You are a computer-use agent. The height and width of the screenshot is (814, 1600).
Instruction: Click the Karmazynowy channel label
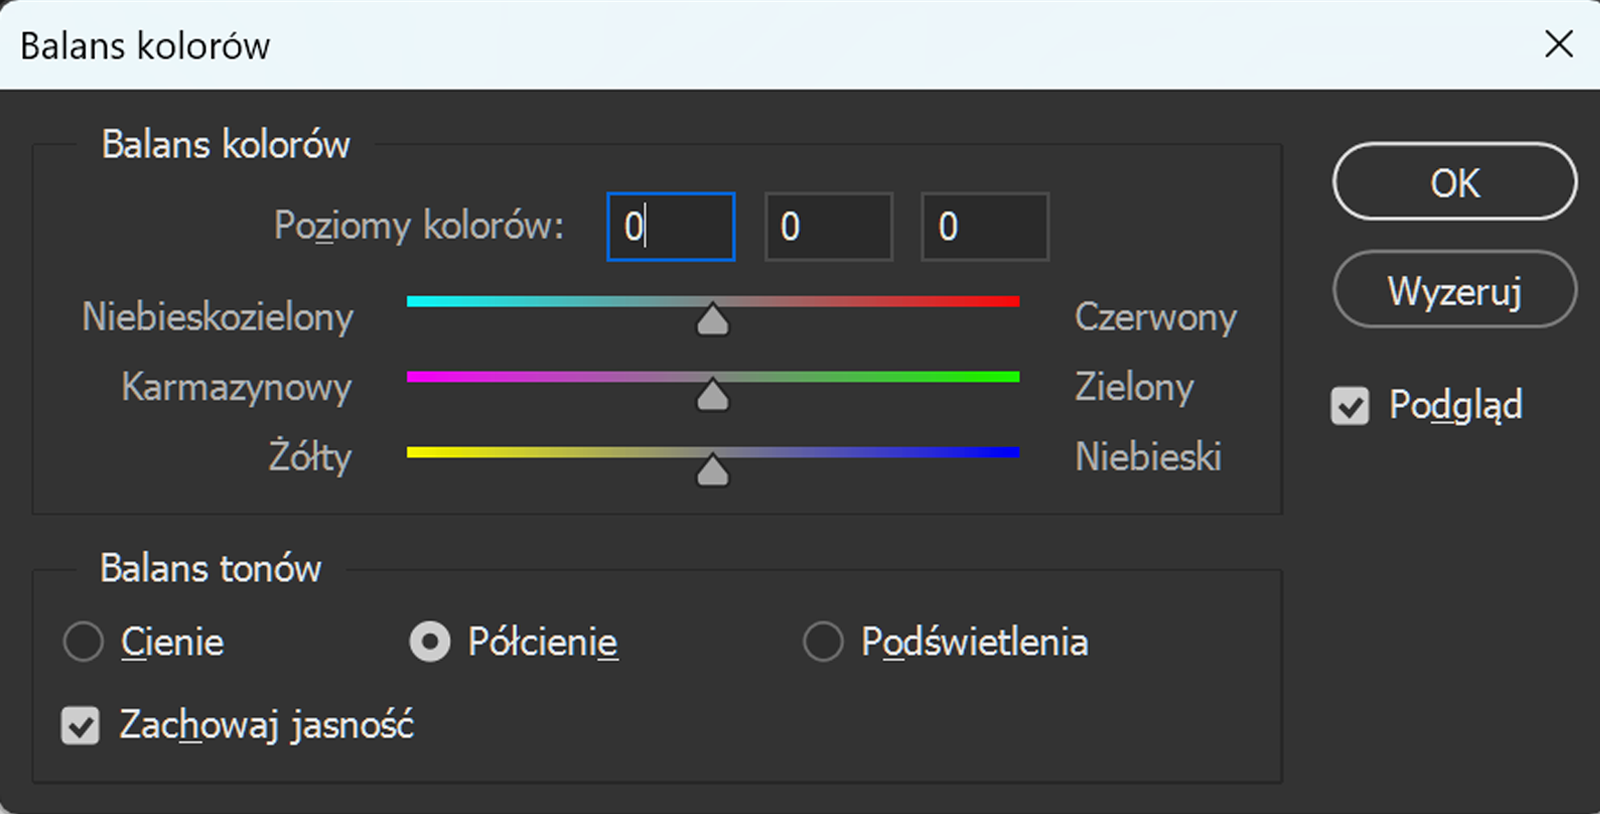tap(235, 388)
